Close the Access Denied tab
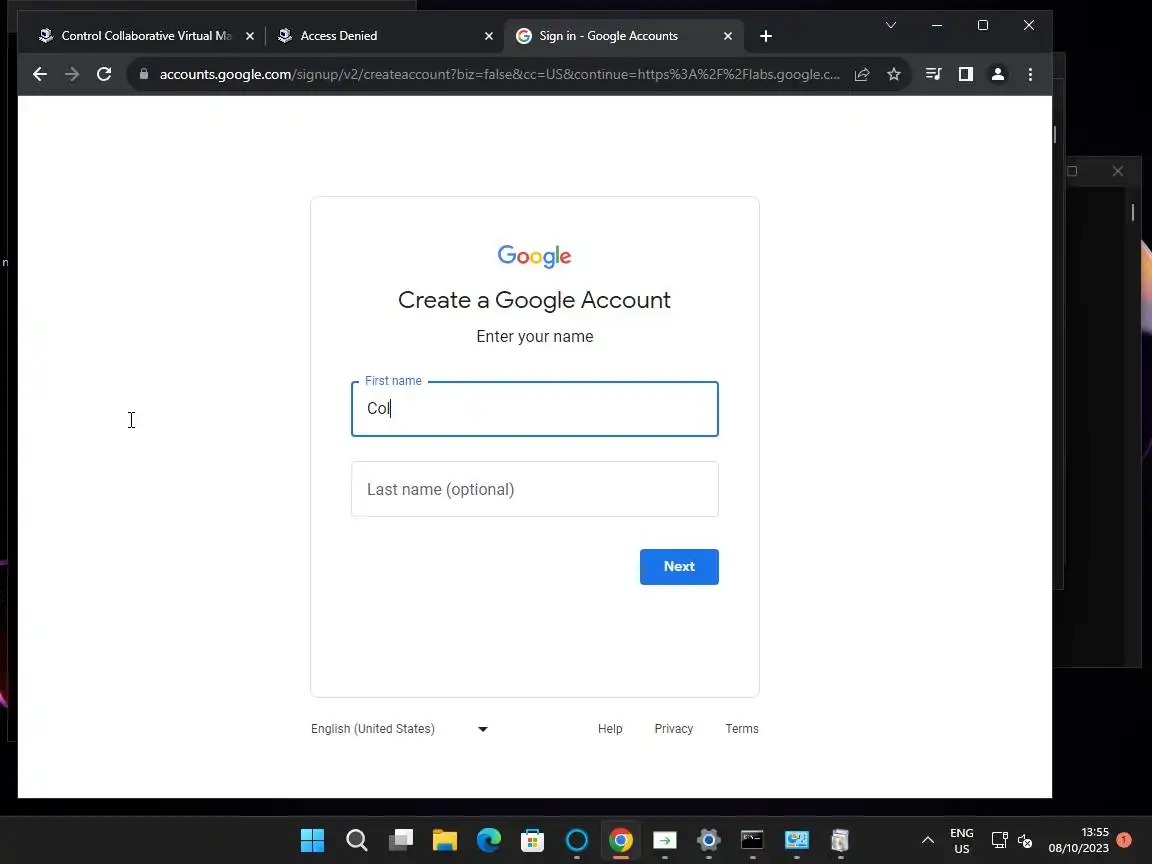The width and height of the screenshot is (1152, 864). (x=489, y=36)
